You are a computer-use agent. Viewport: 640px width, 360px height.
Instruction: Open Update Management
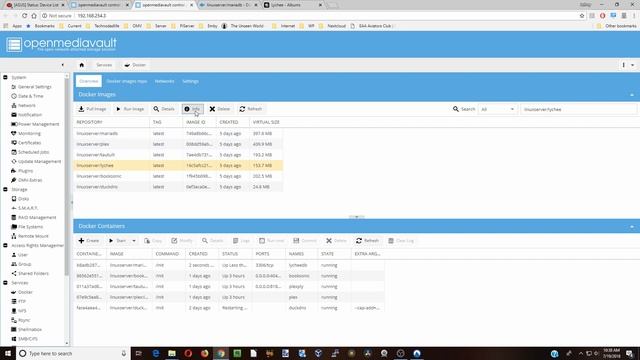39,162
